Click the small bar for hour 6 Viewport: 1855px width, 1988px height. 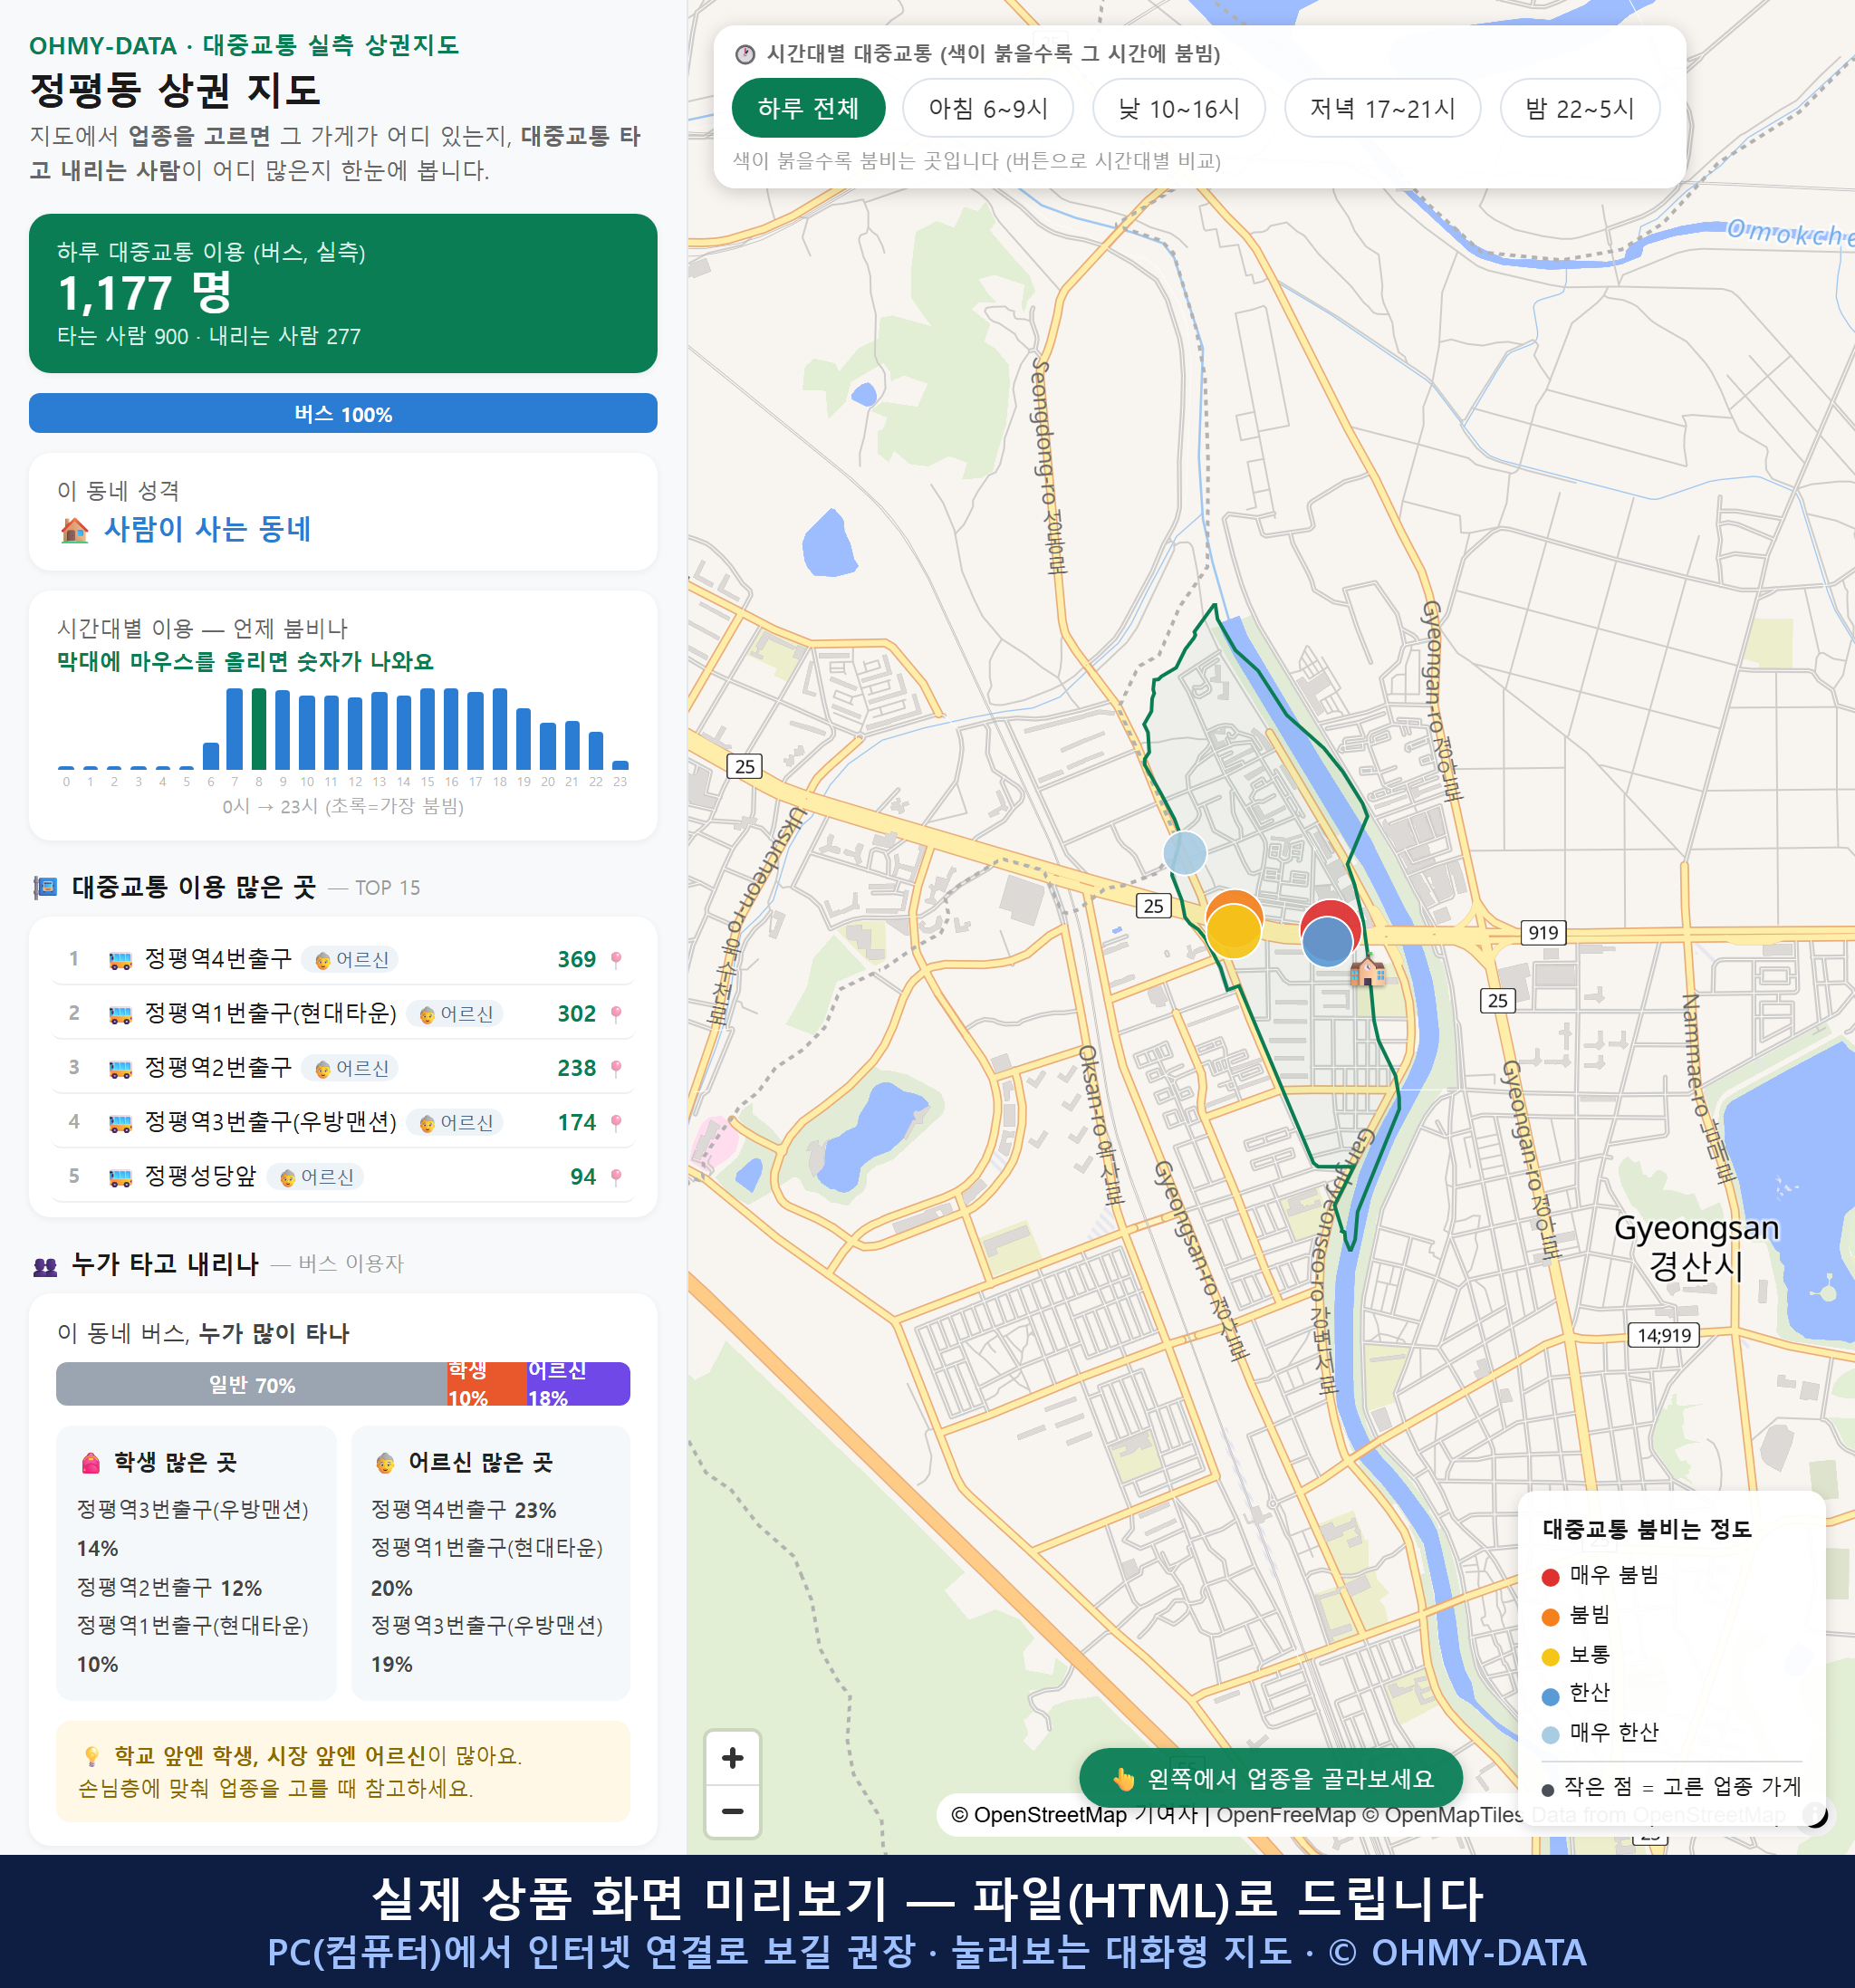(210, 755)
